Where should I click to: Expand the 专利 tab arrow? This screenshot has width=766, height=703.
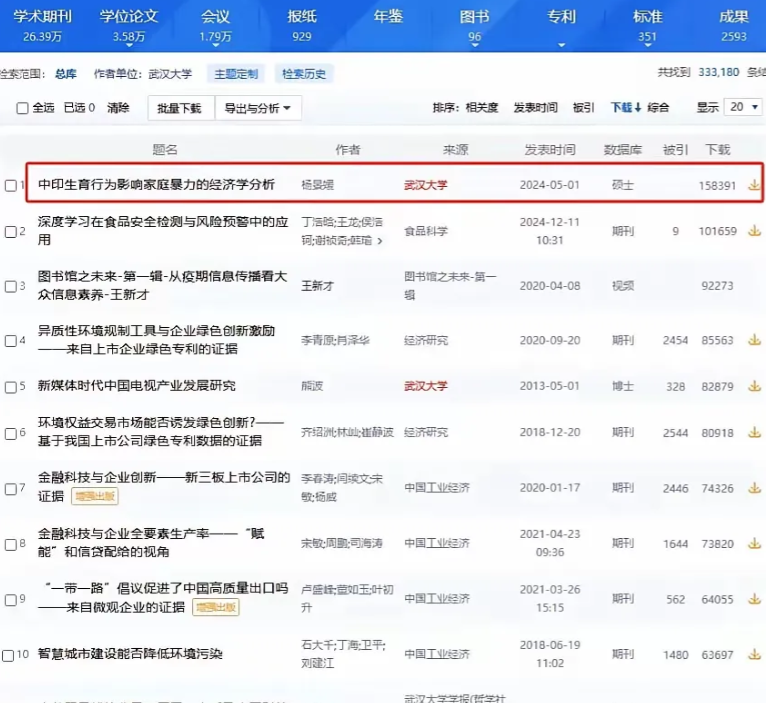pyautogui.click(x=561, y=45)
